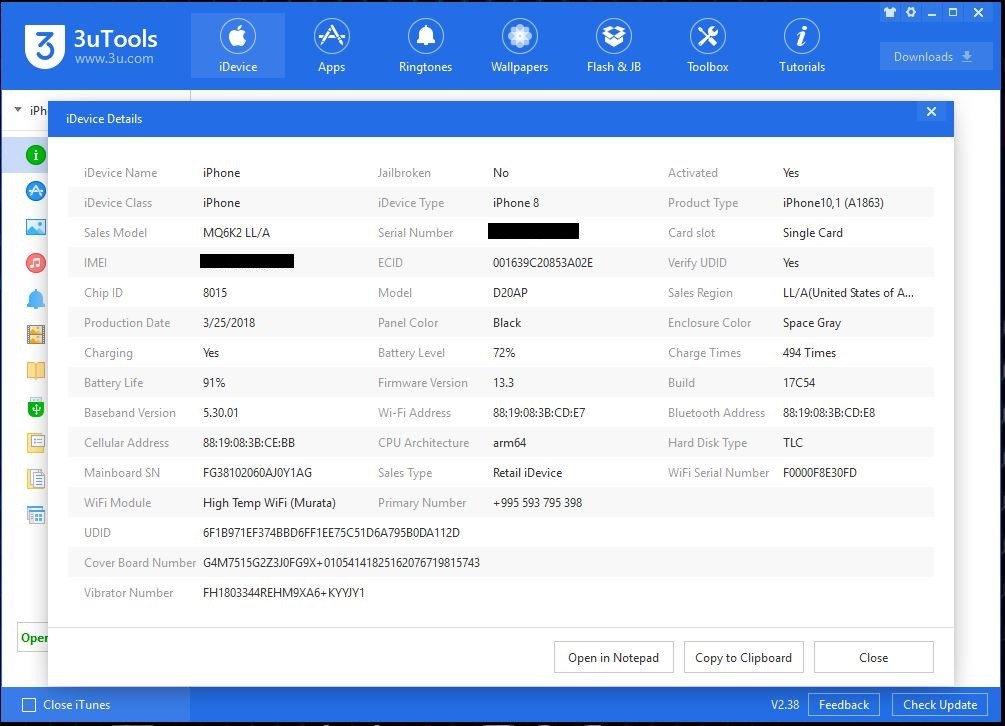Open the Wallpapers section
The width and height of the screenshot is (1005, 726).
pyautogui.click(x=519, y=46)
